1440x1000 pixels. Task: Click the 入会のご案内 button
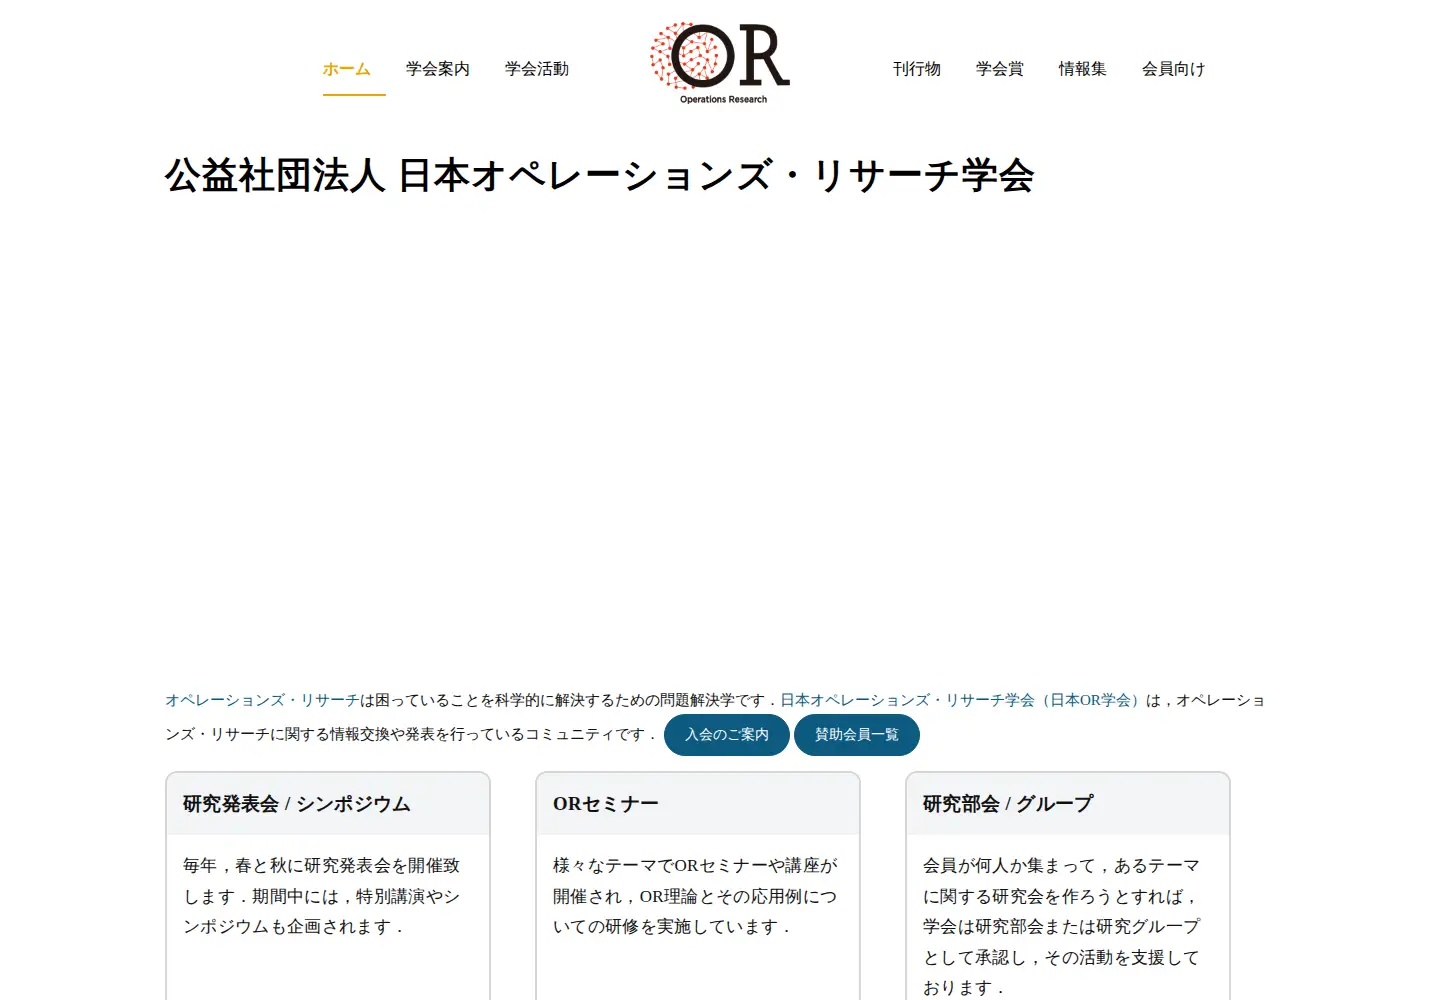click(x=727, y=735)
